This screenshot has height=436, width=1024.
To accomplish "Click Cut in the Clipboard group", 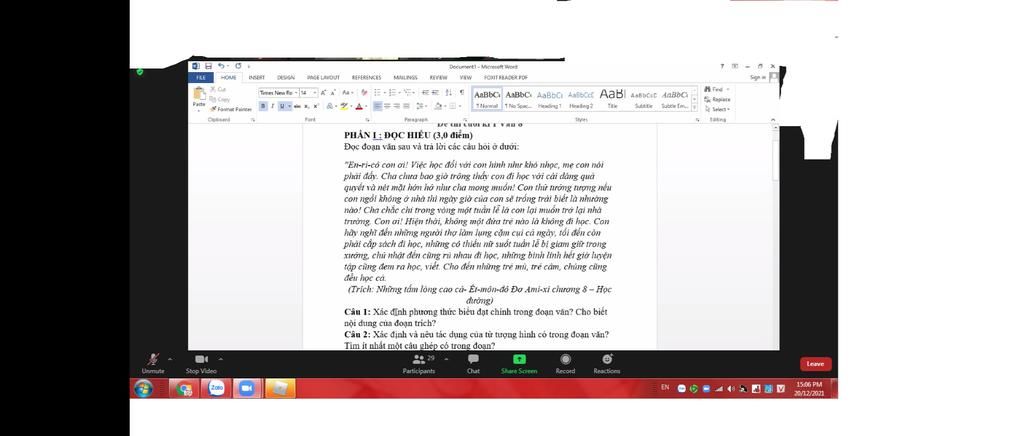I will click(219, 89).
